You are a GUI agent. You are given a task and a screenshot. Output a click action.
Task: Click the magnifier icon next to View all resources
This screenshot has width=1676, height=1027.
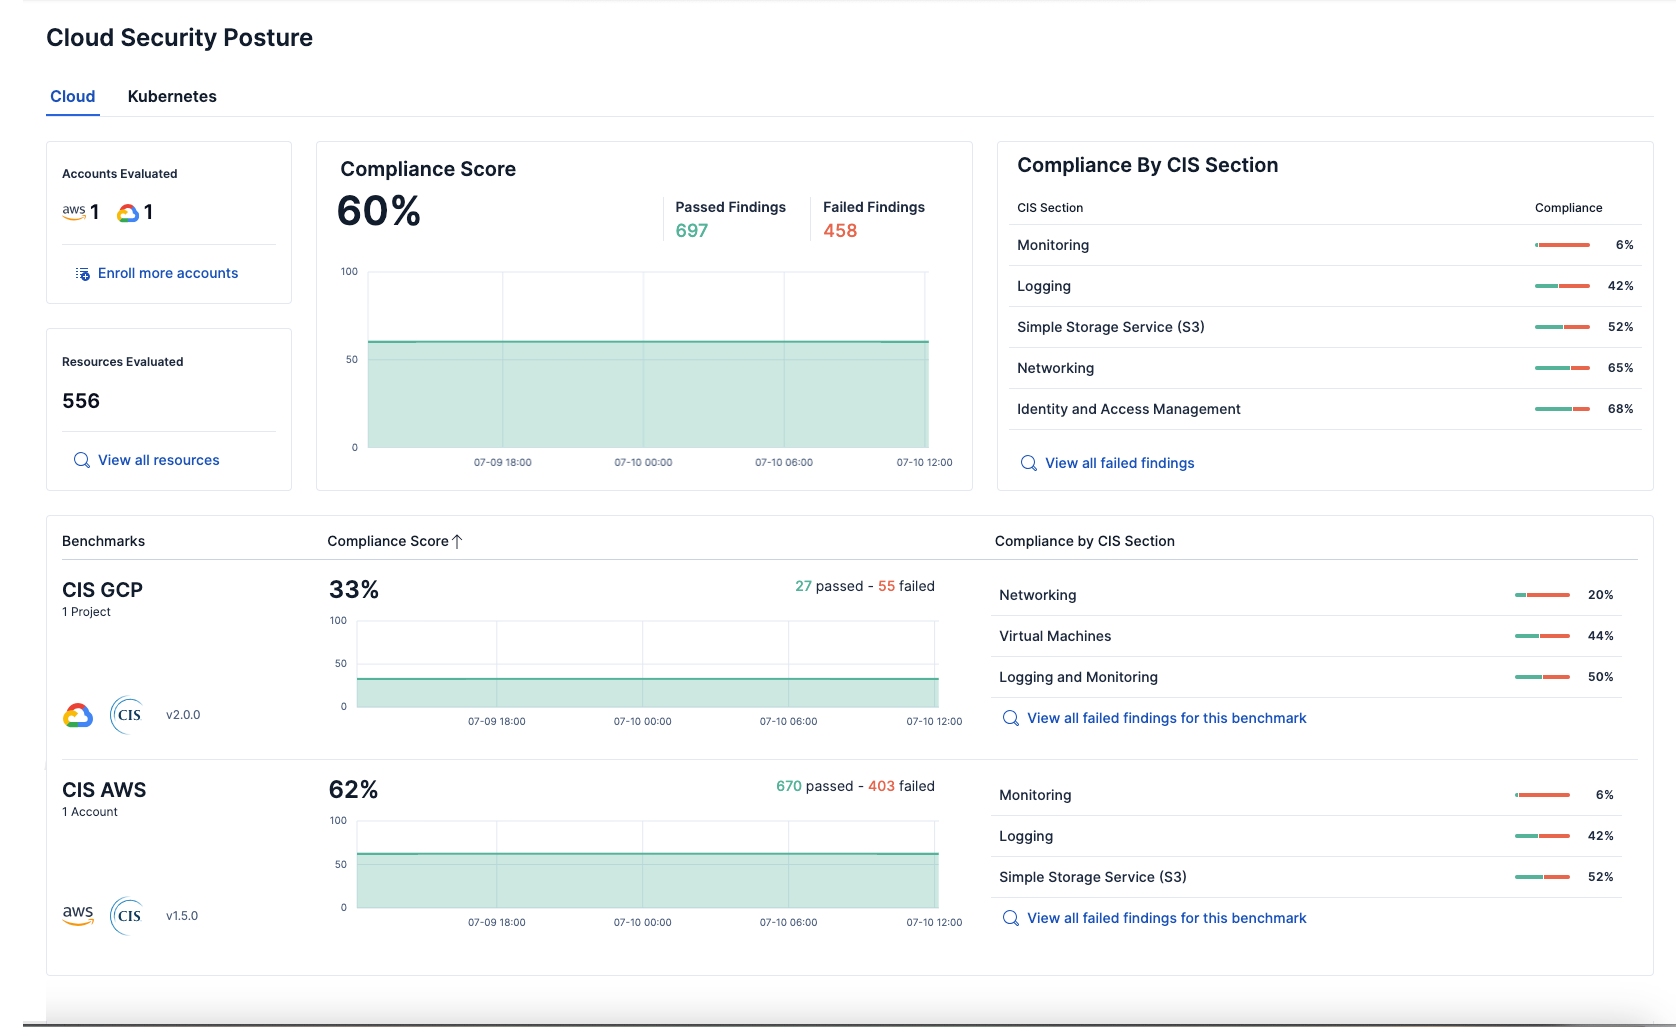(x=81, y=460)
